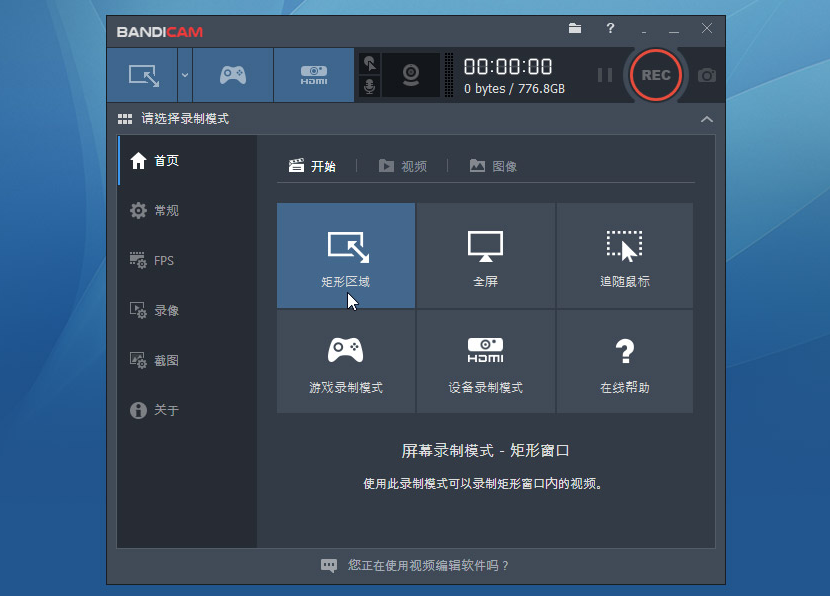Start recording with the REC button
Image resolution: width=830 pixels, height=596 pixels.
point(656,75)
